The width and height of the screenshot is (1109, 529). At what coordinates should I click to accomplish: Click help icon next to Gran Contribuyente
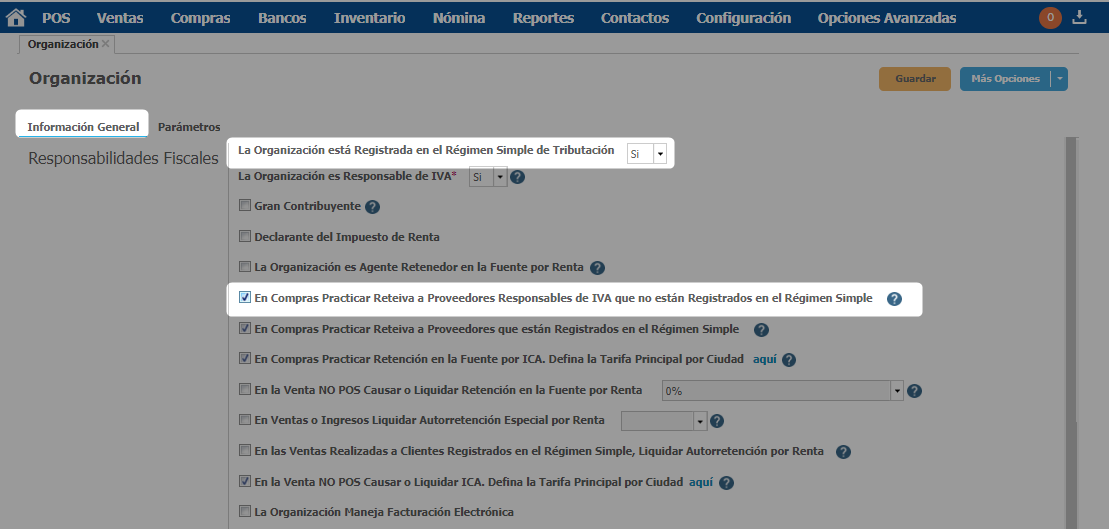372,207
